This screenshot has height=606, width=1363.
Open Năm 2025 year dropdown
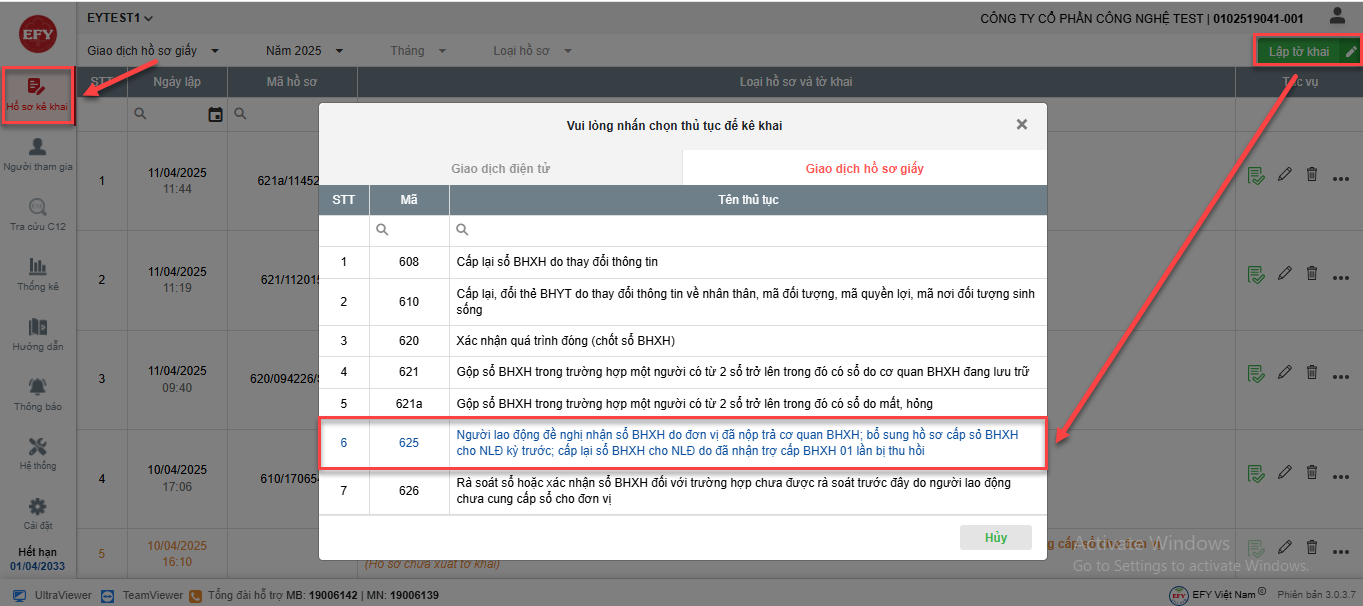pos(305,51)
